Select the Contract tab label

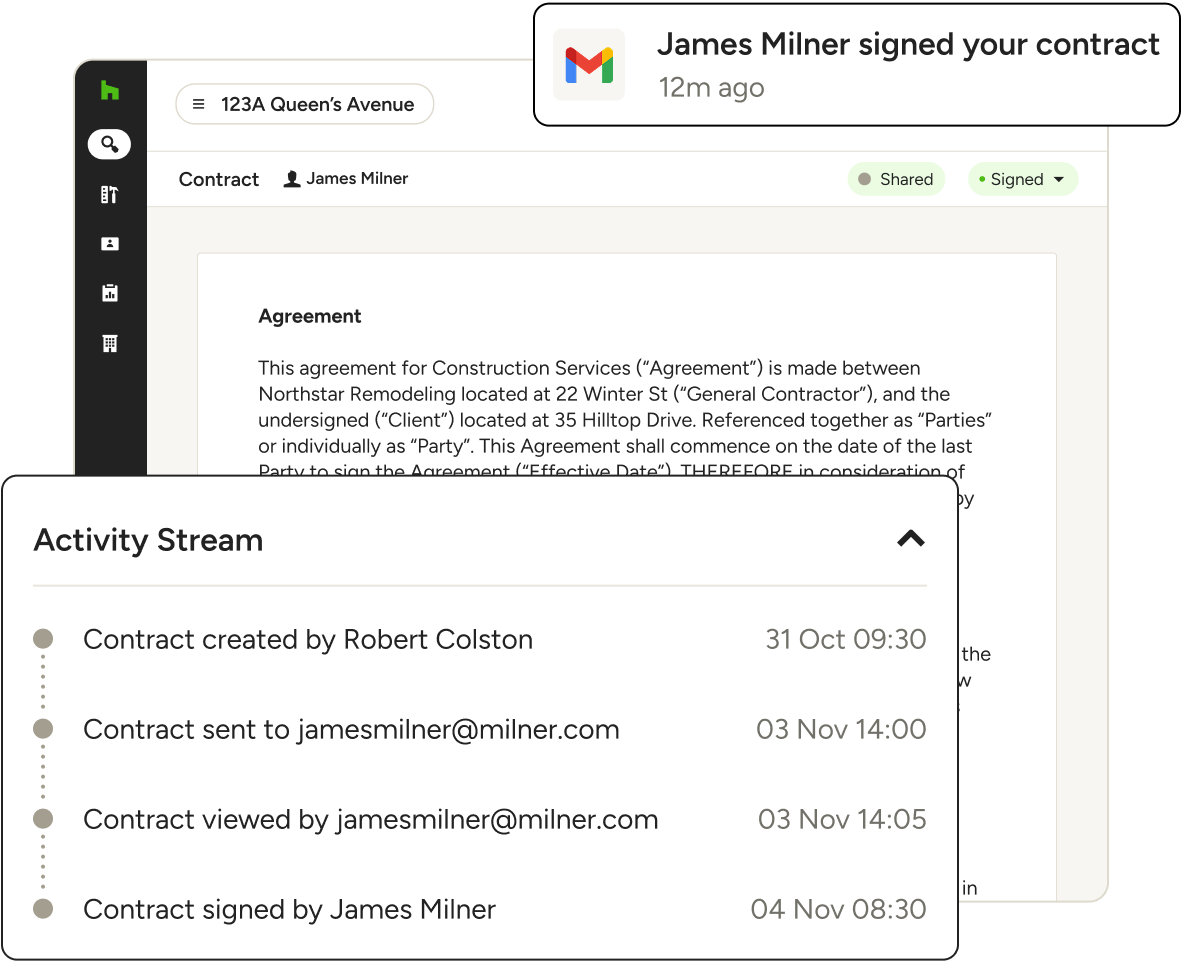click(x=219, y=179)
